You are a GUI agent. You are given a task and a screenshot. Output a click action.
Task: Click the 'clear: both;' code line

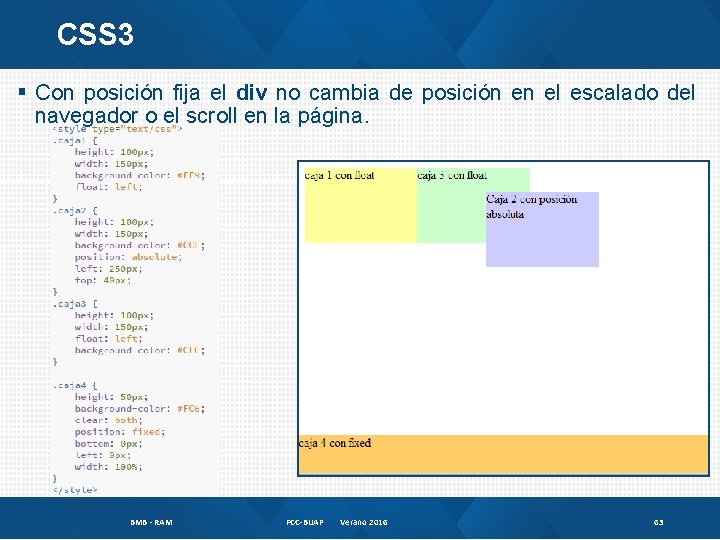pos(109,420)
